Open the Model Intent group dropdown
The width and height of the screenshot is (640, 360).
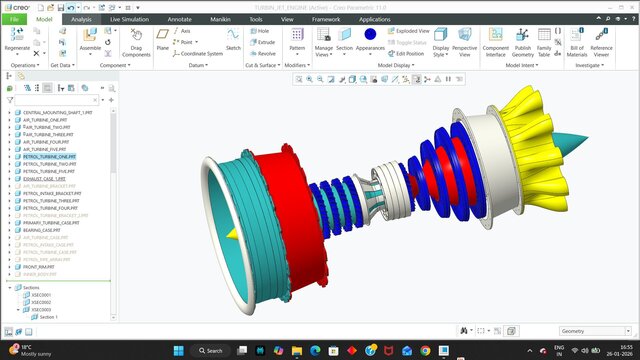click(x=522, y=65)
